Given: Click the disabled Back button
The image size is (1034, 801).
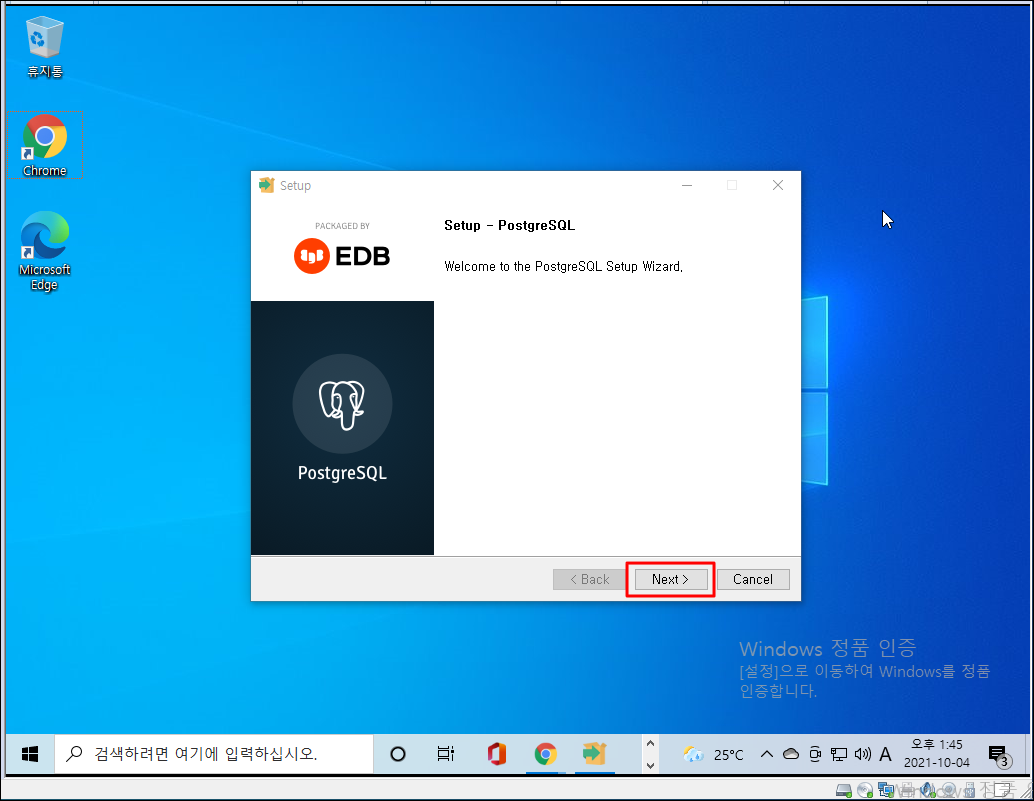Looking at the screenshot, I should [589, 579].
